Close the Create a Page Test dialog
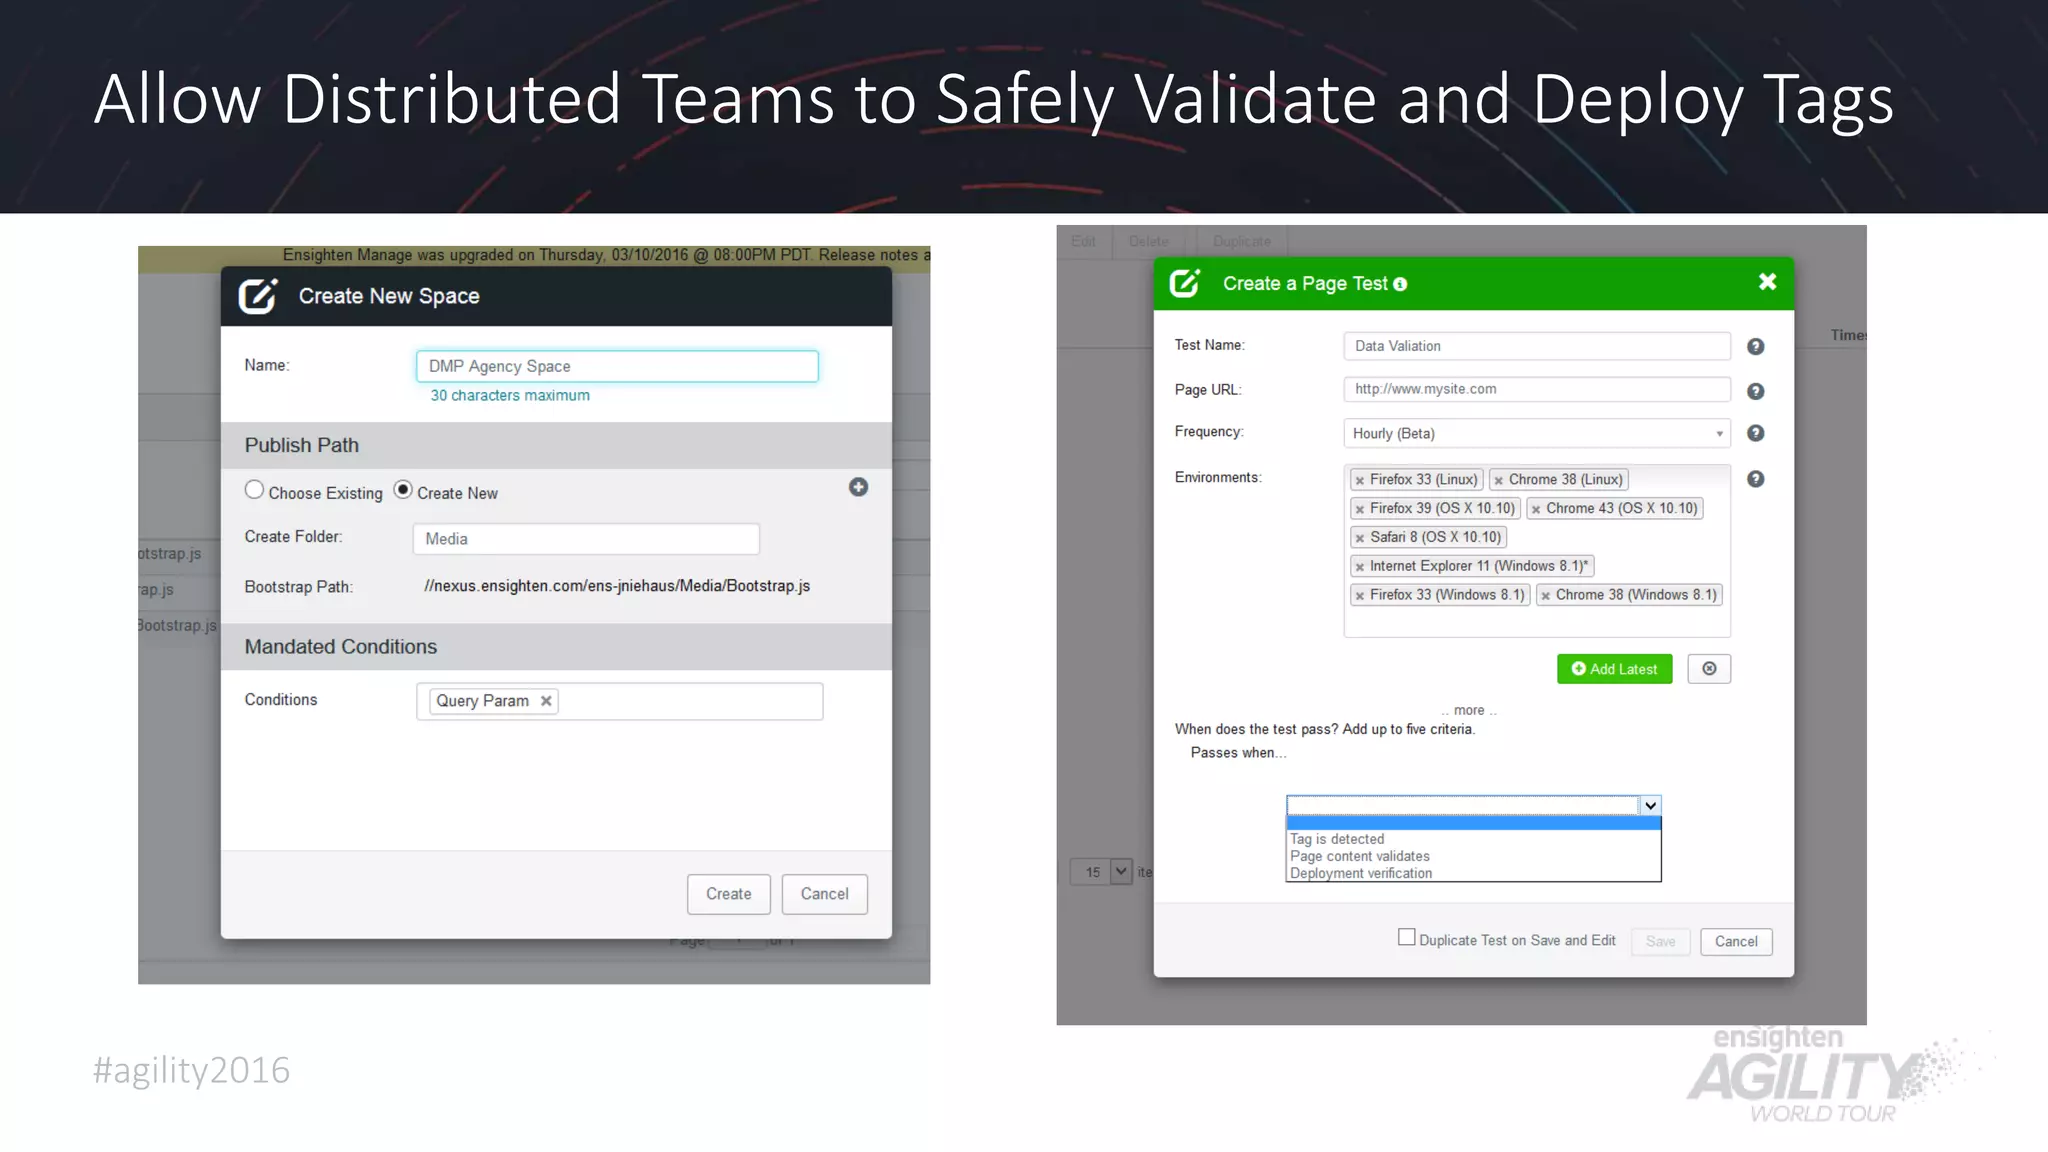Image resolution: width=2048 pixels, height=1152 pixels. 1767,282
